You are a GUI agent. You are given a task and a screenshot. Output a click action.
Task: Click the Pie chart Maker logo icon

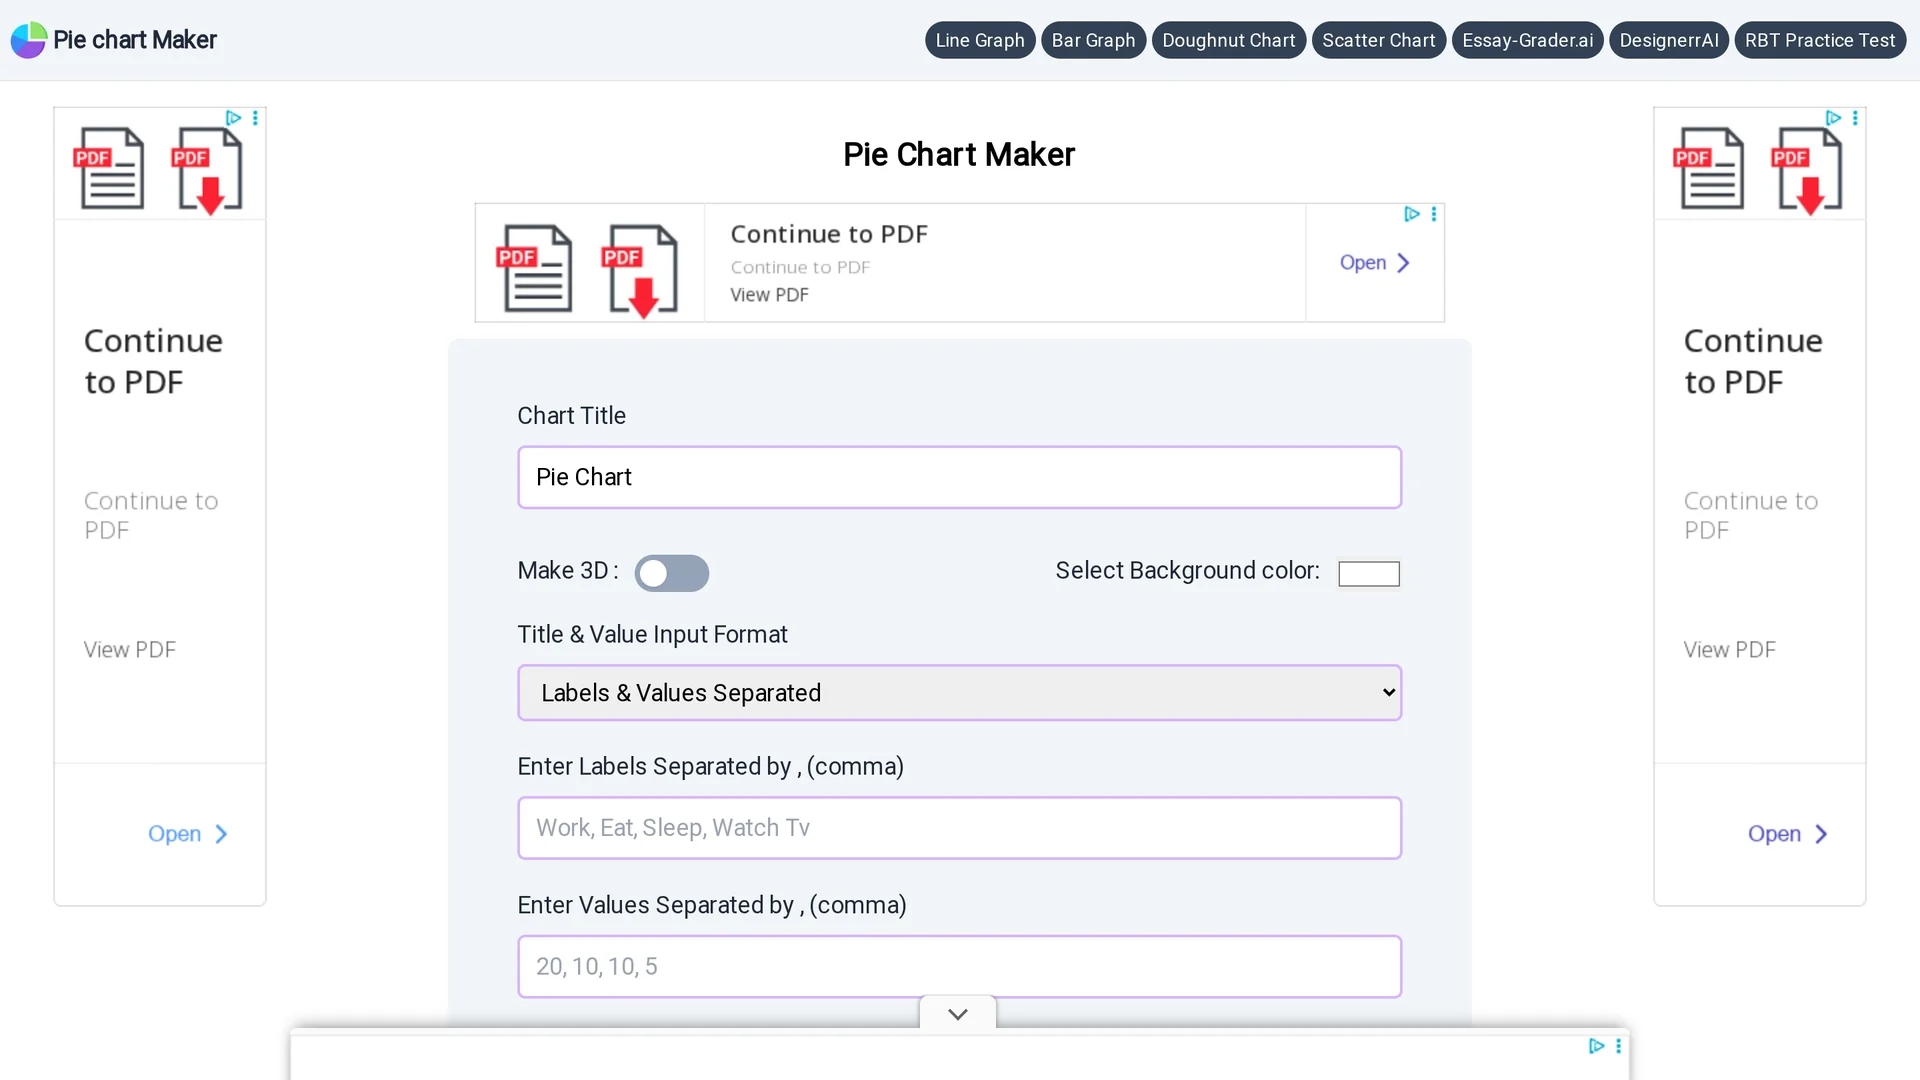click(x=28, y=40)
